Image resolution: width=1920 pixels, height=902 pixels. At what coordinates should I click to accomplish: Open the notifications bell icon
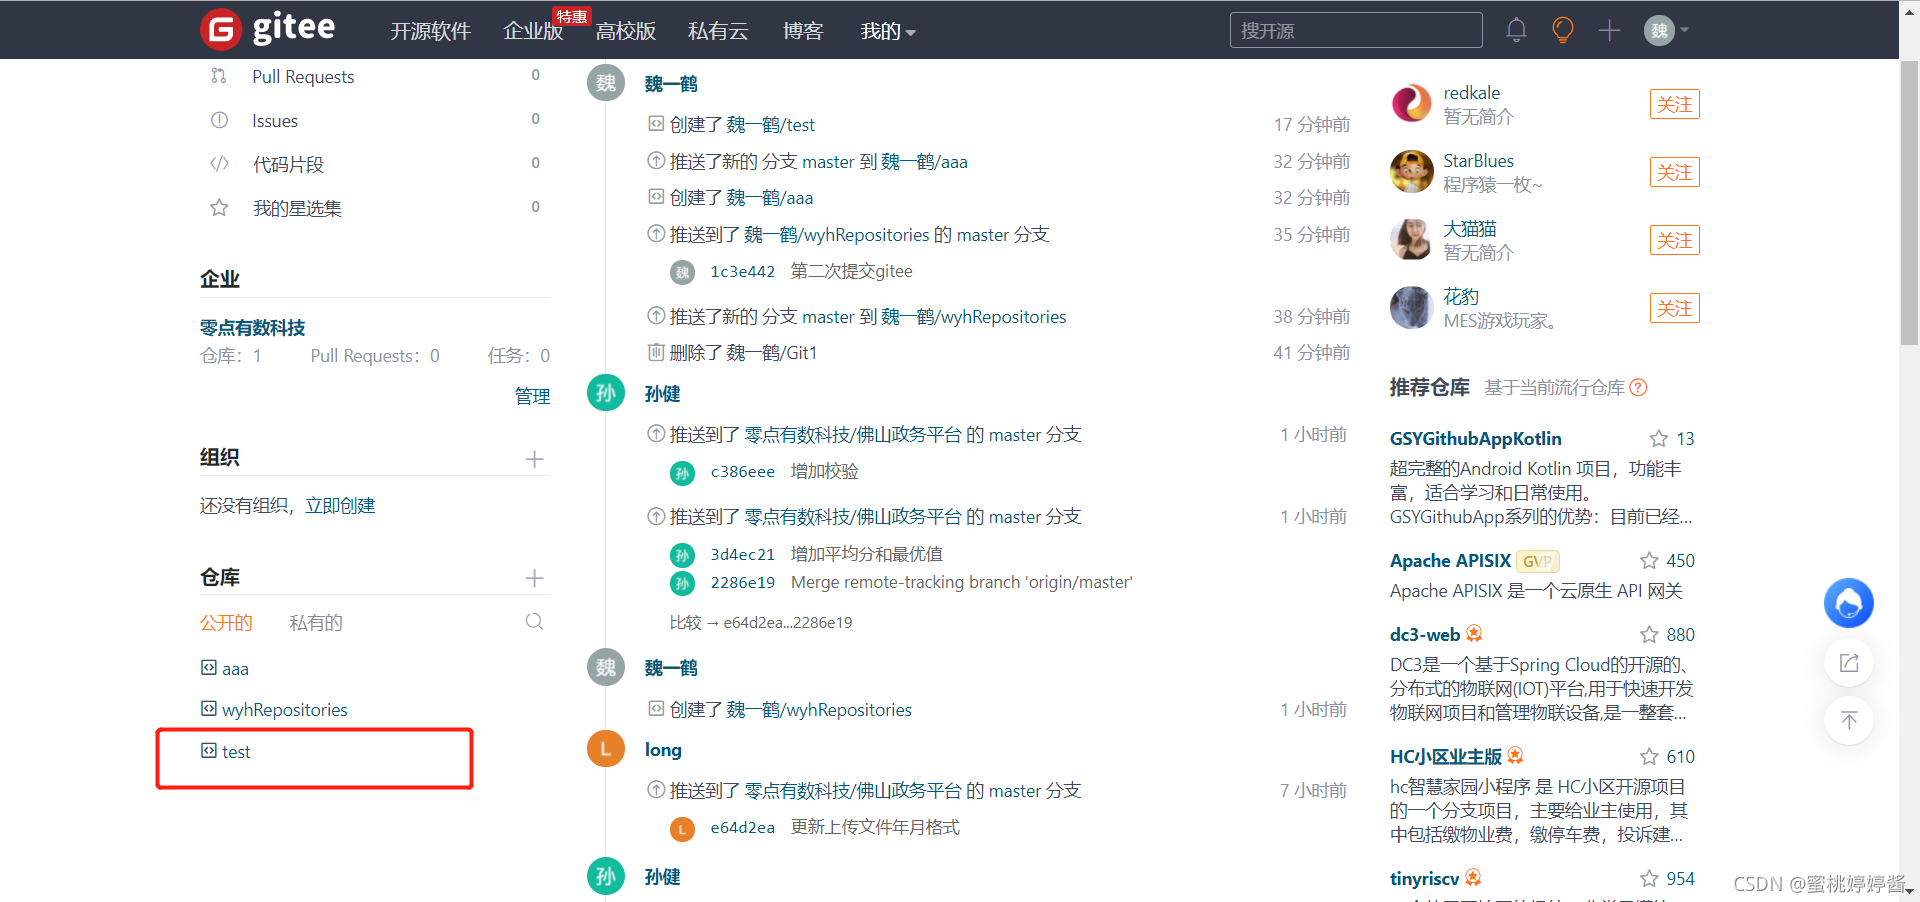point(1516,30)
